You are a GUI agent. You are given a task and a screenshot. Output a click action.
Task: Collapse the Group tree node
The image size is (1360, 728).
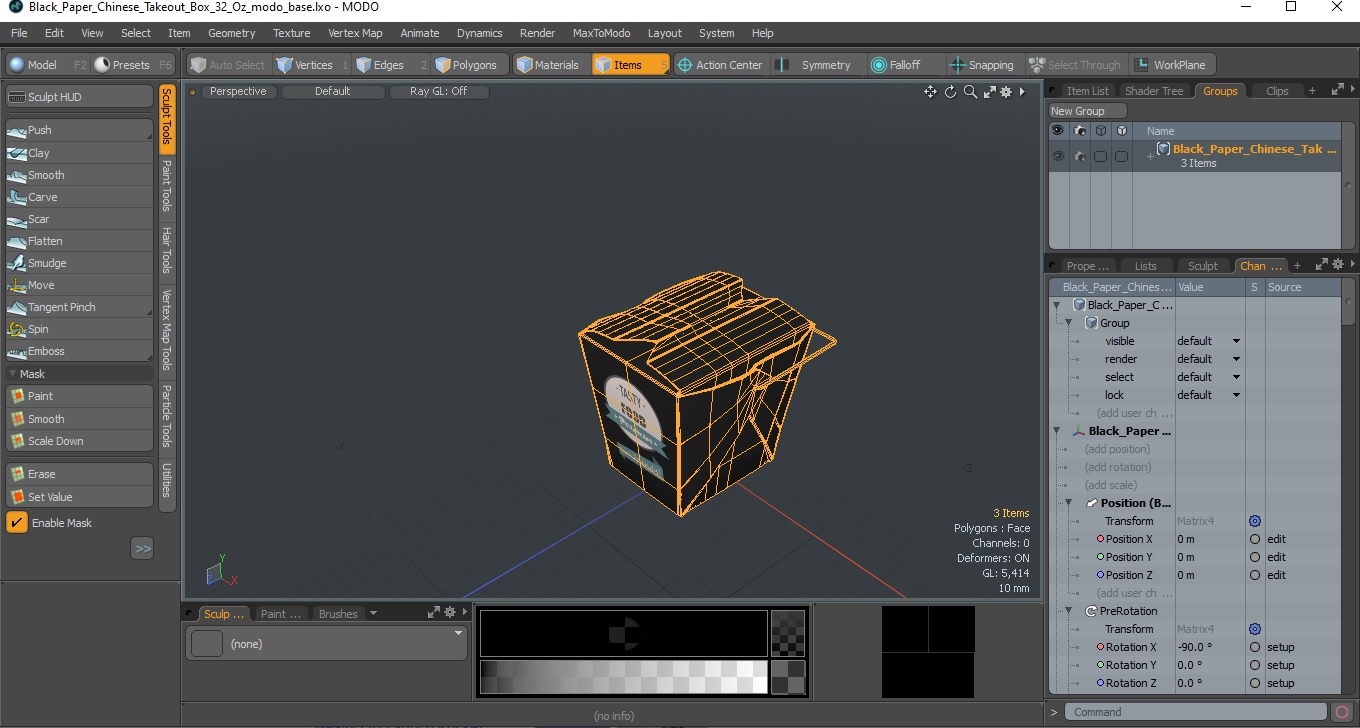(x=1069, y=323)
